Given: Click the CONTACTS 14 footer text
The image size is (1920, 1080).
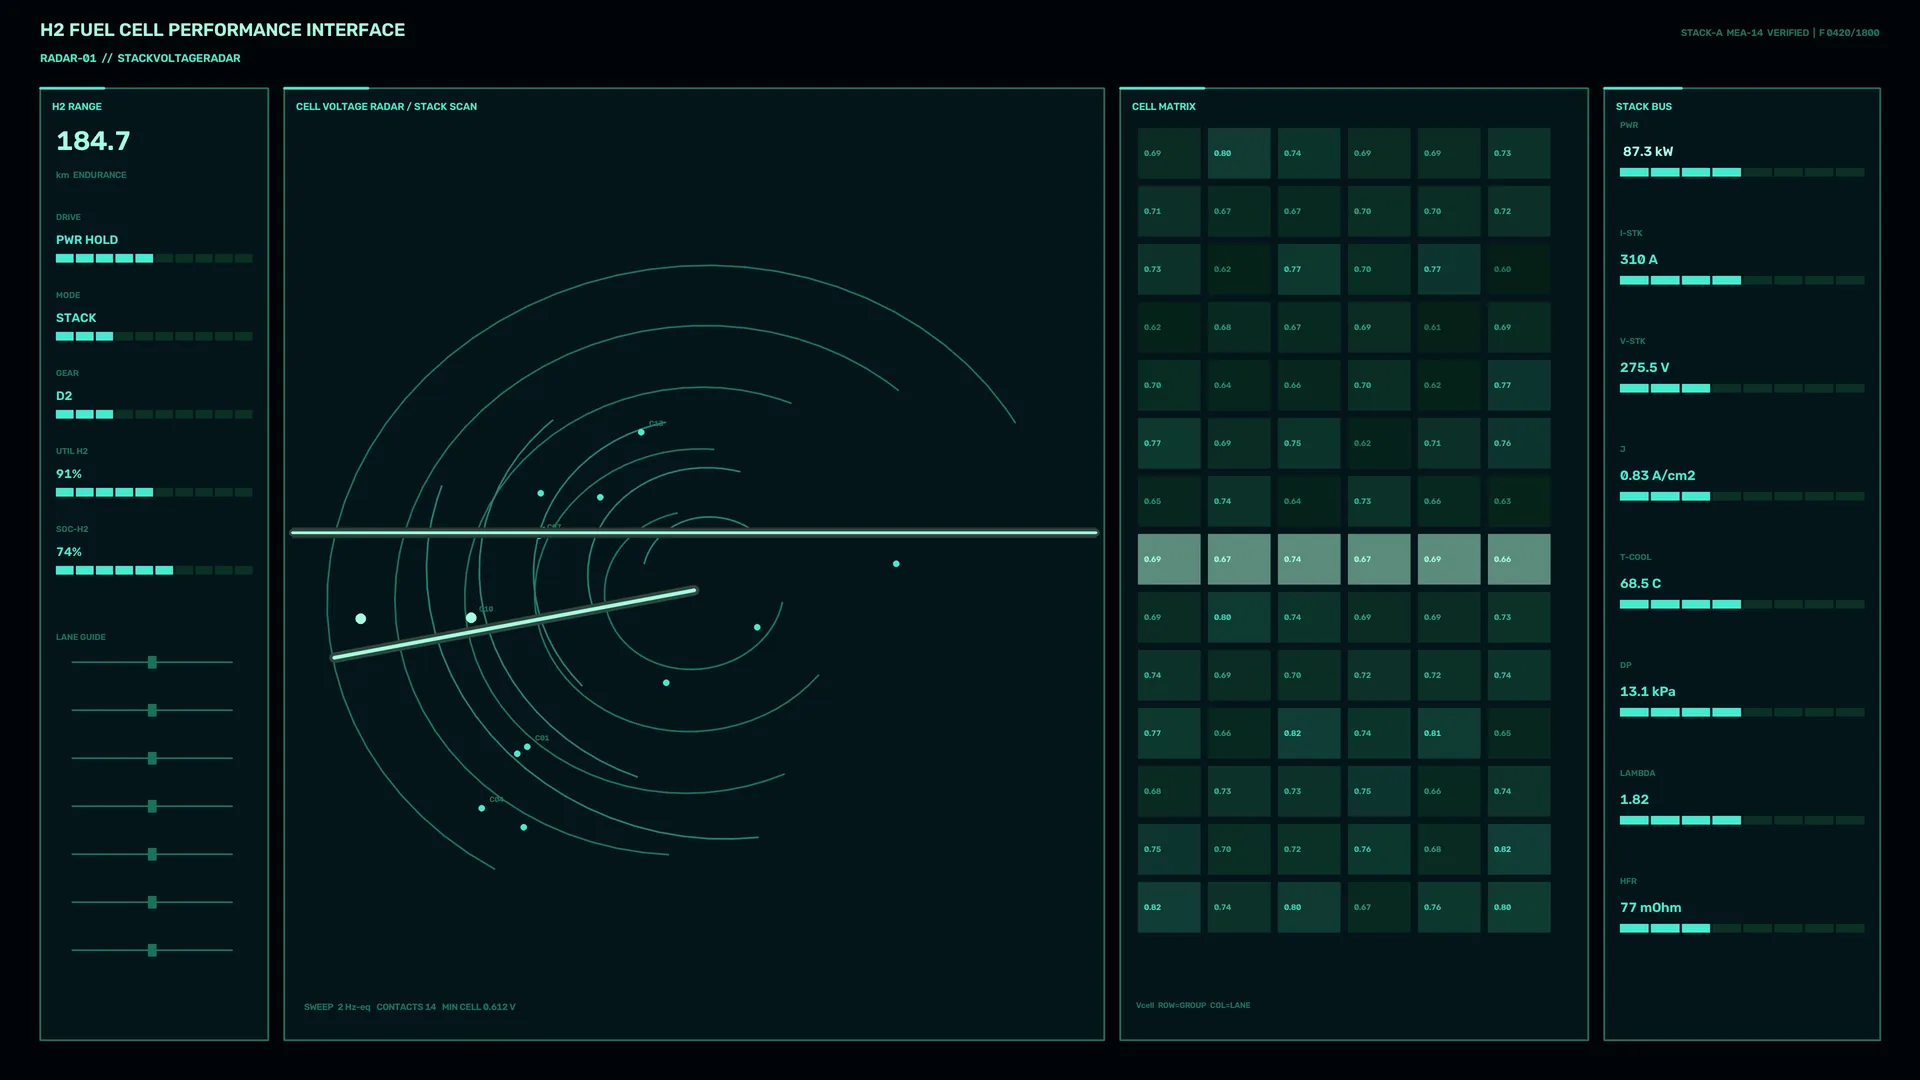Looking at the screenshot, I should pyautogui.click(x=406, y=1007).
